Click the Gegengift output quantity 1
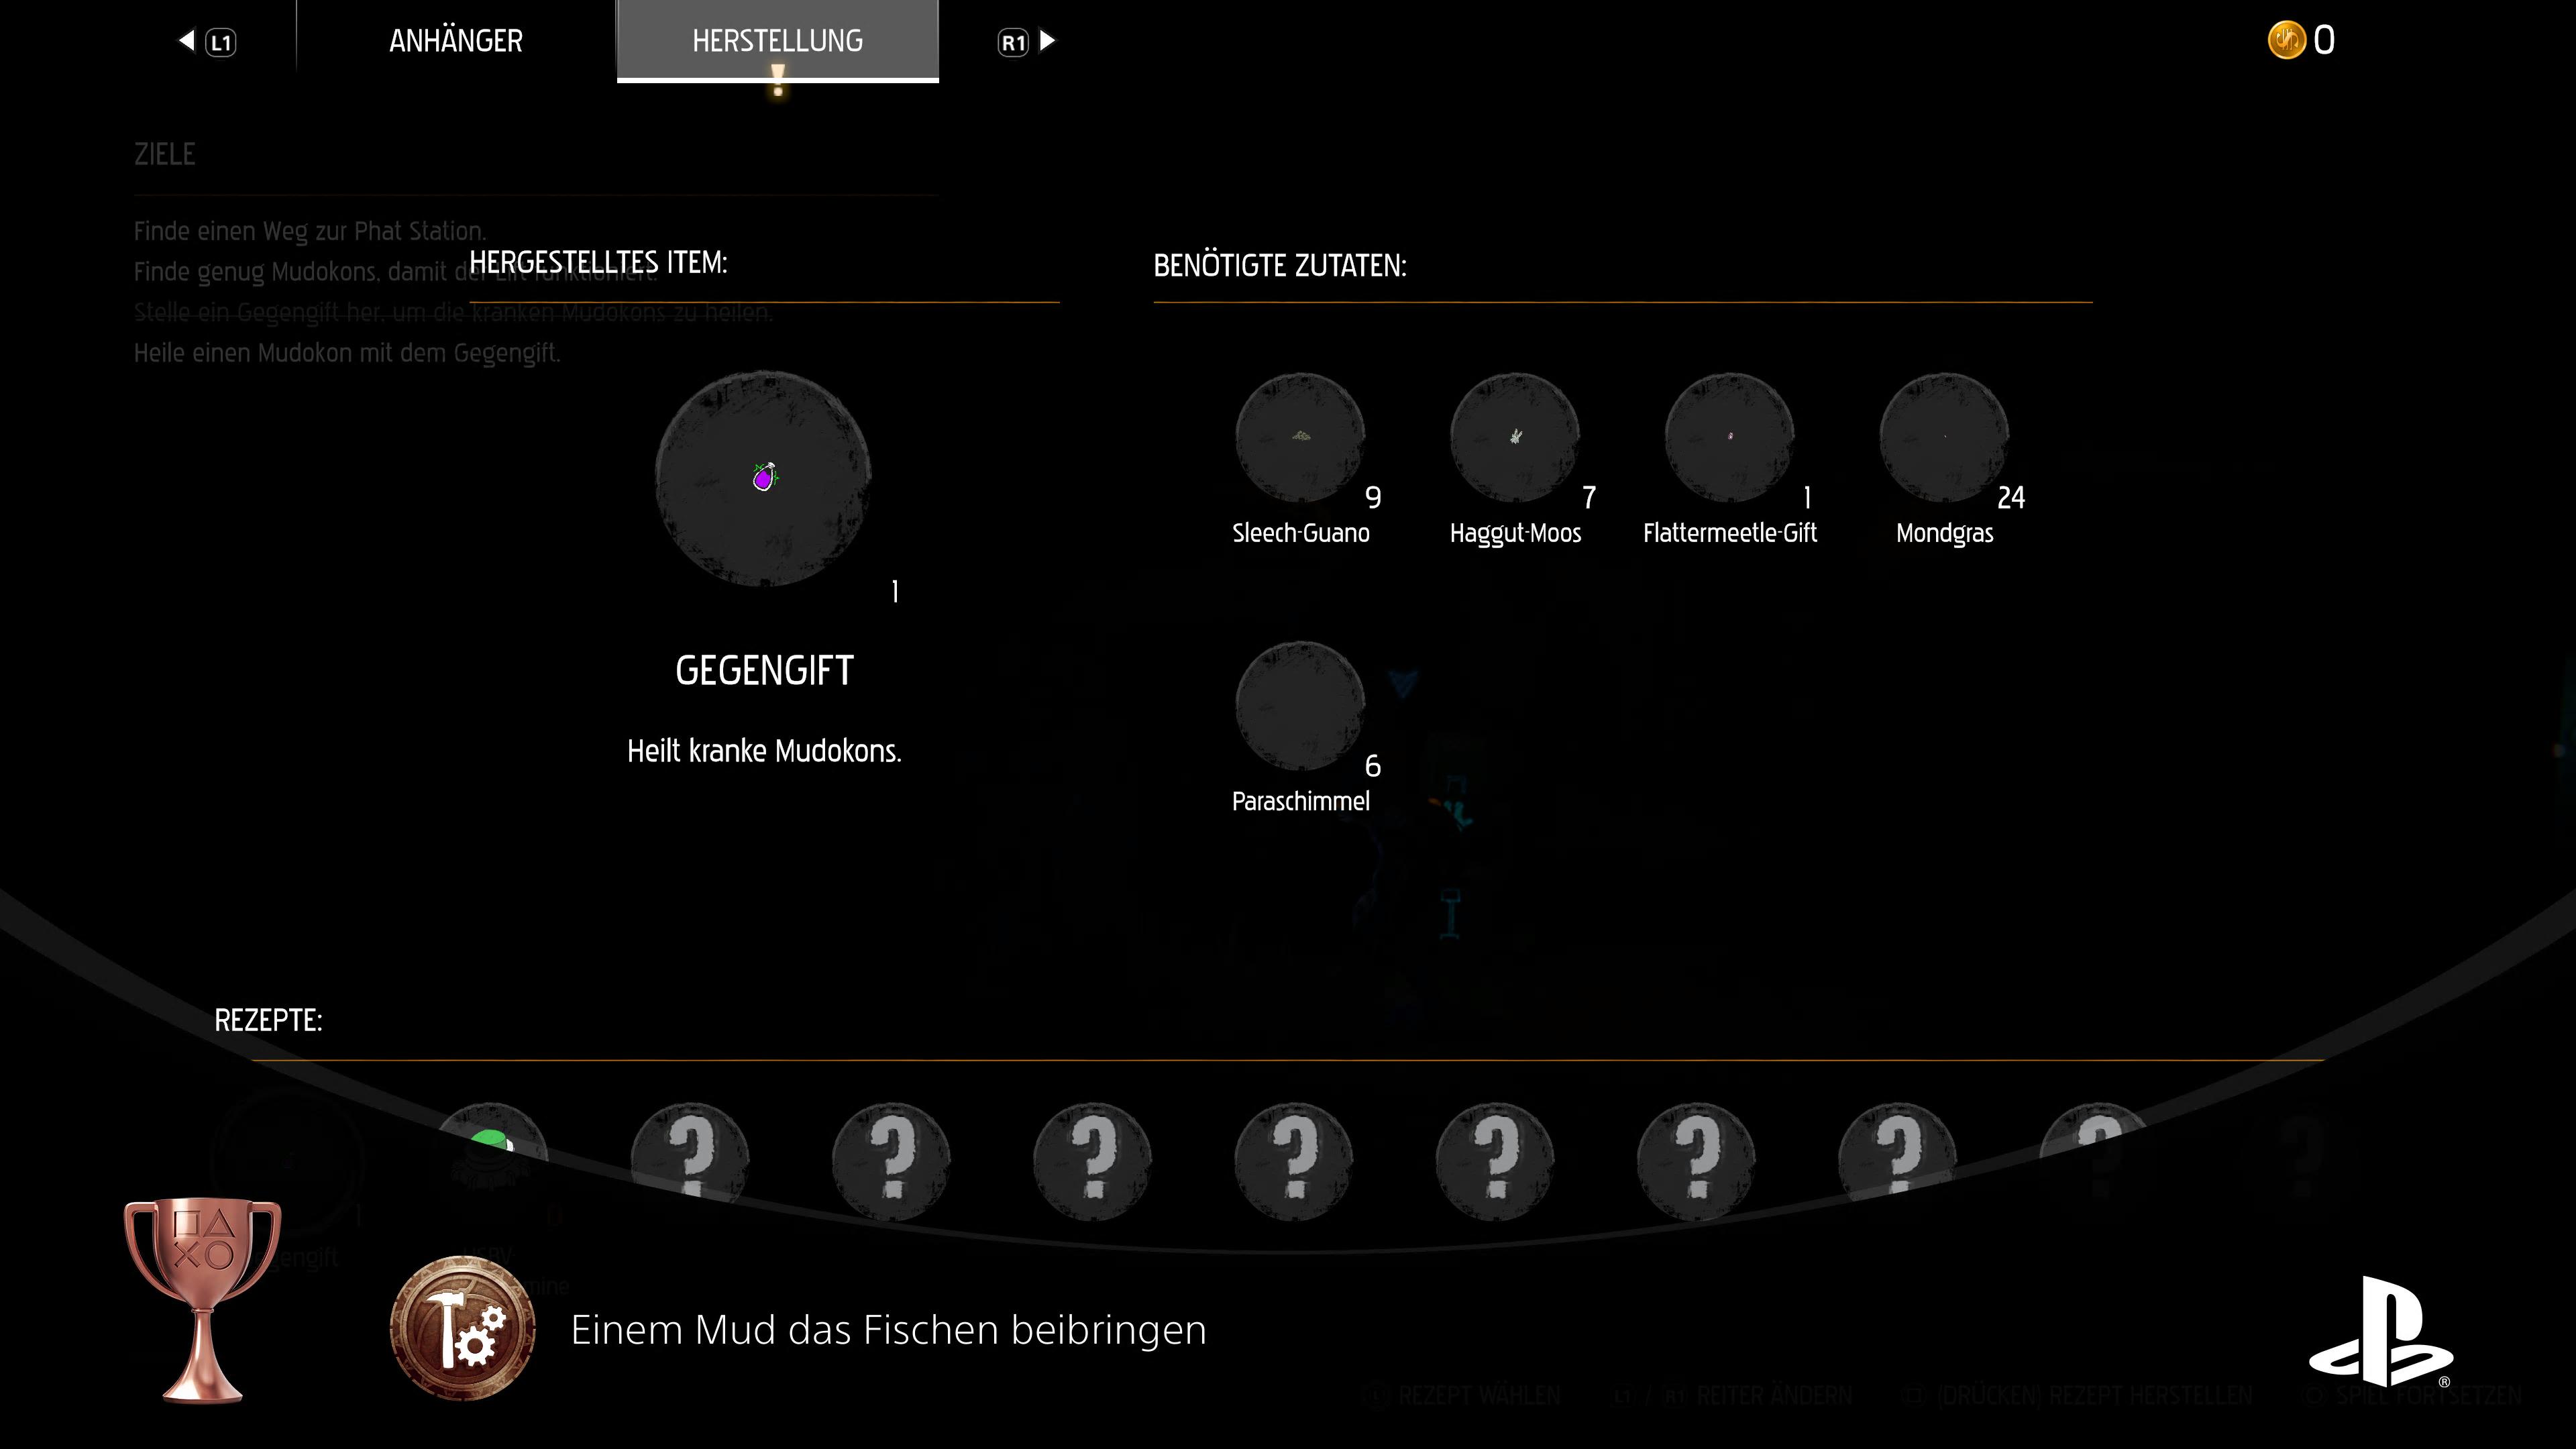 pos(895,592)
